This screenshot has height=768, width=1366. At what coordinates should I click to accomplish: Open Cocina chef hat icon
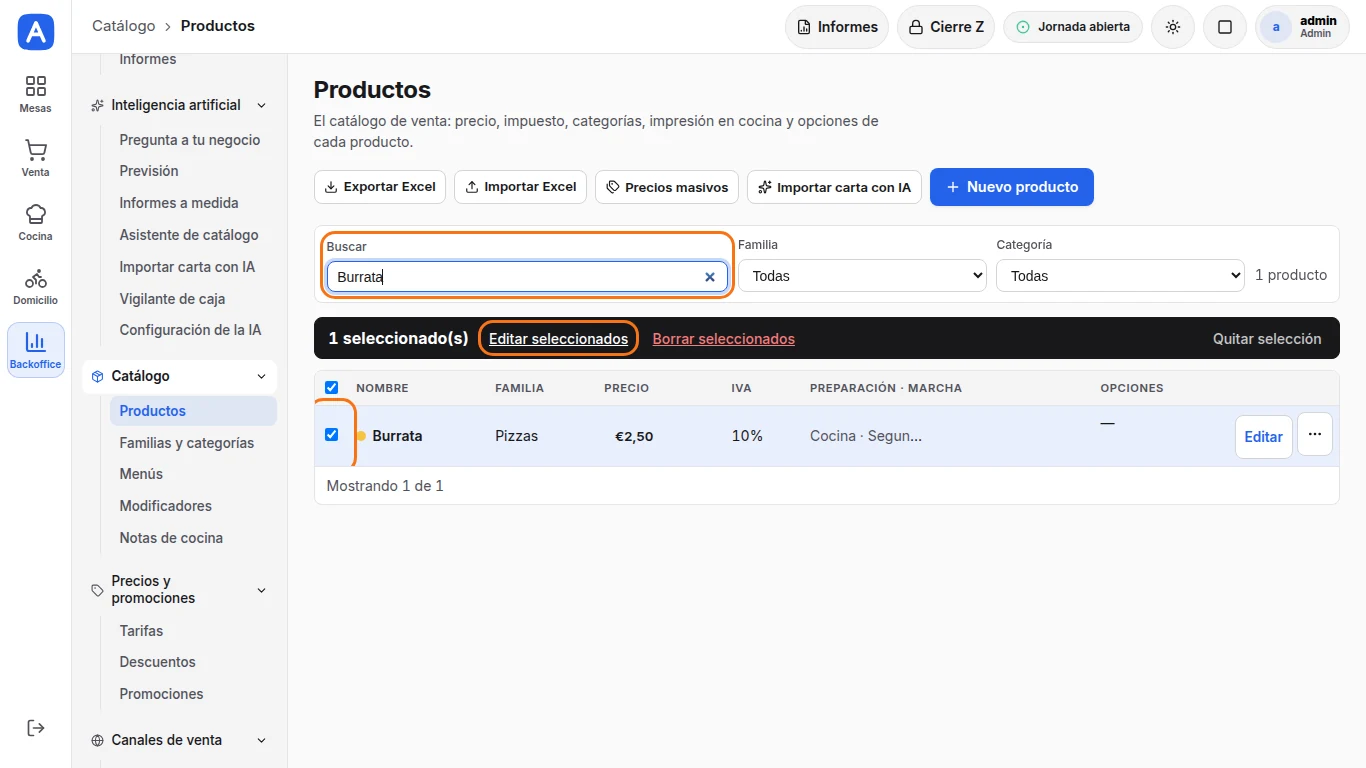[x=36, y=222]
